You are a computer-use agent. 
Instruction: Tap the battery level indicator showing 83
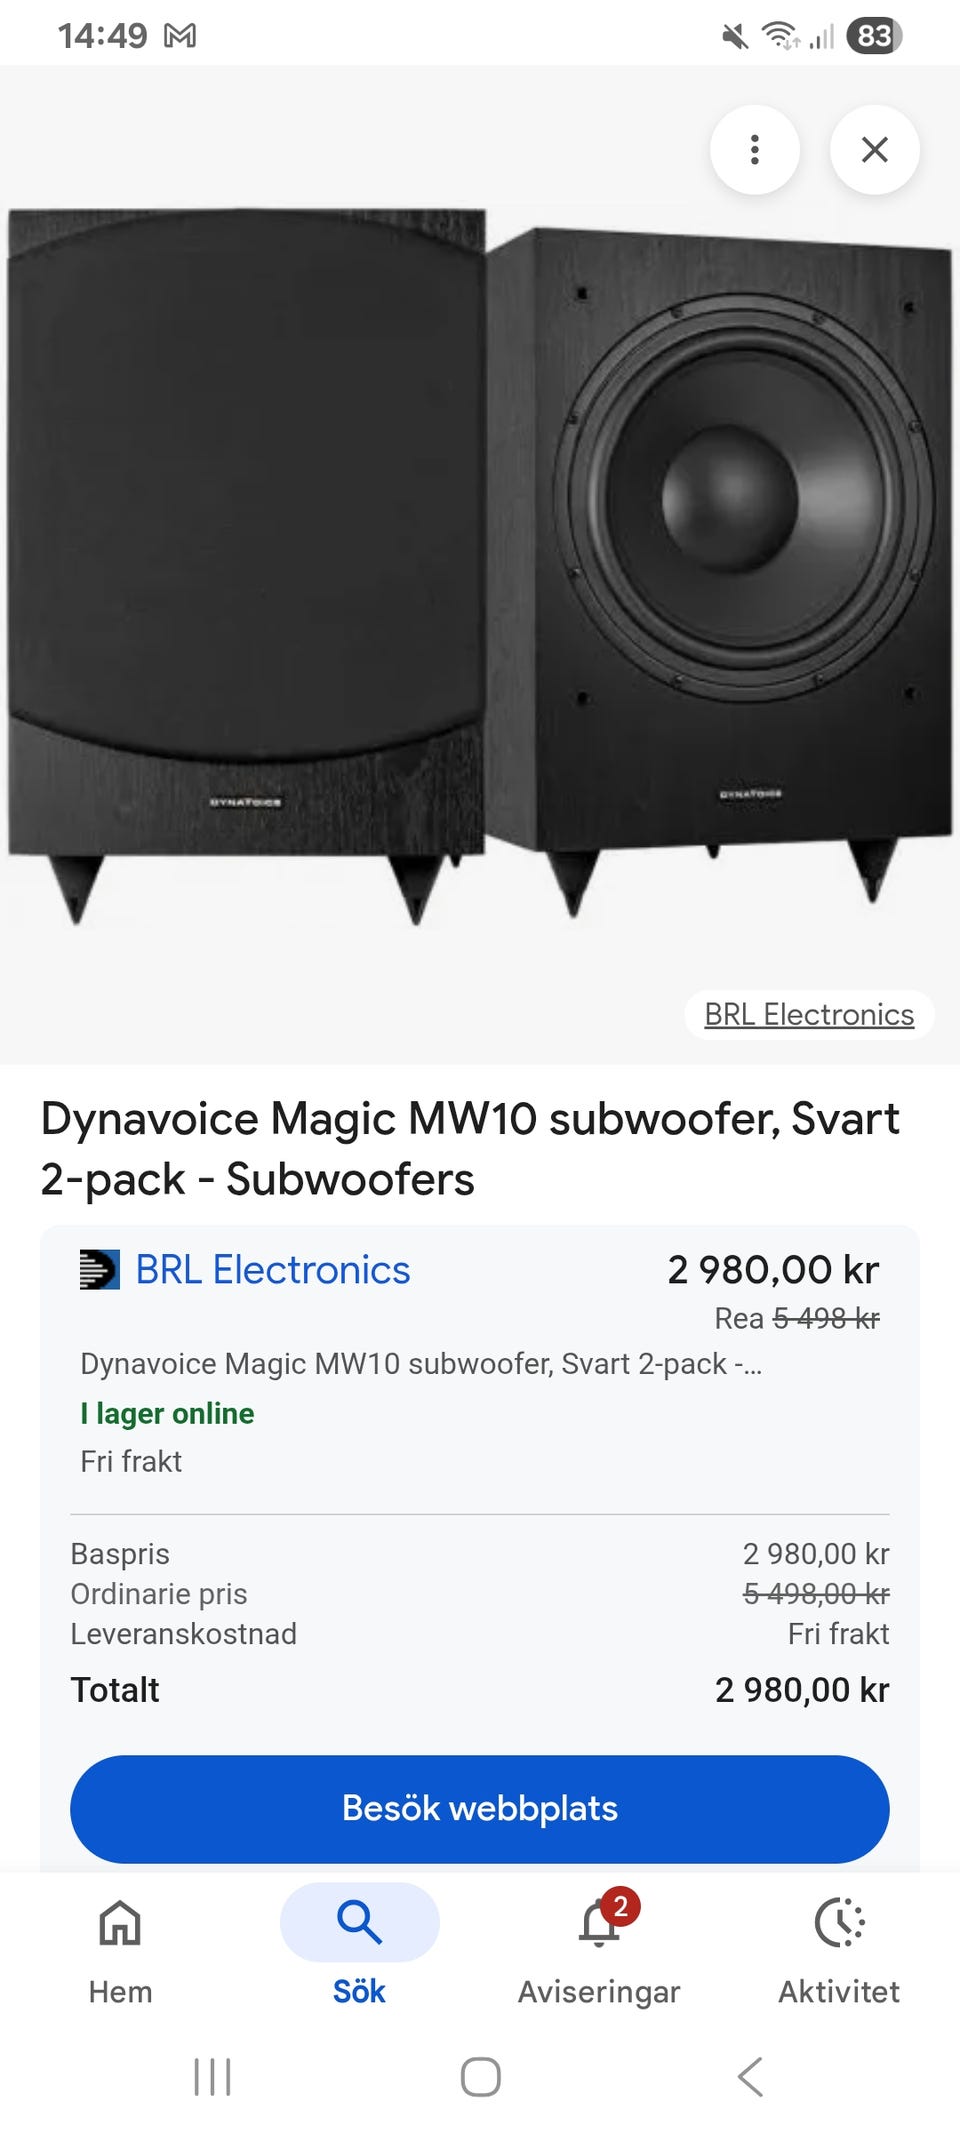point(873,36)
